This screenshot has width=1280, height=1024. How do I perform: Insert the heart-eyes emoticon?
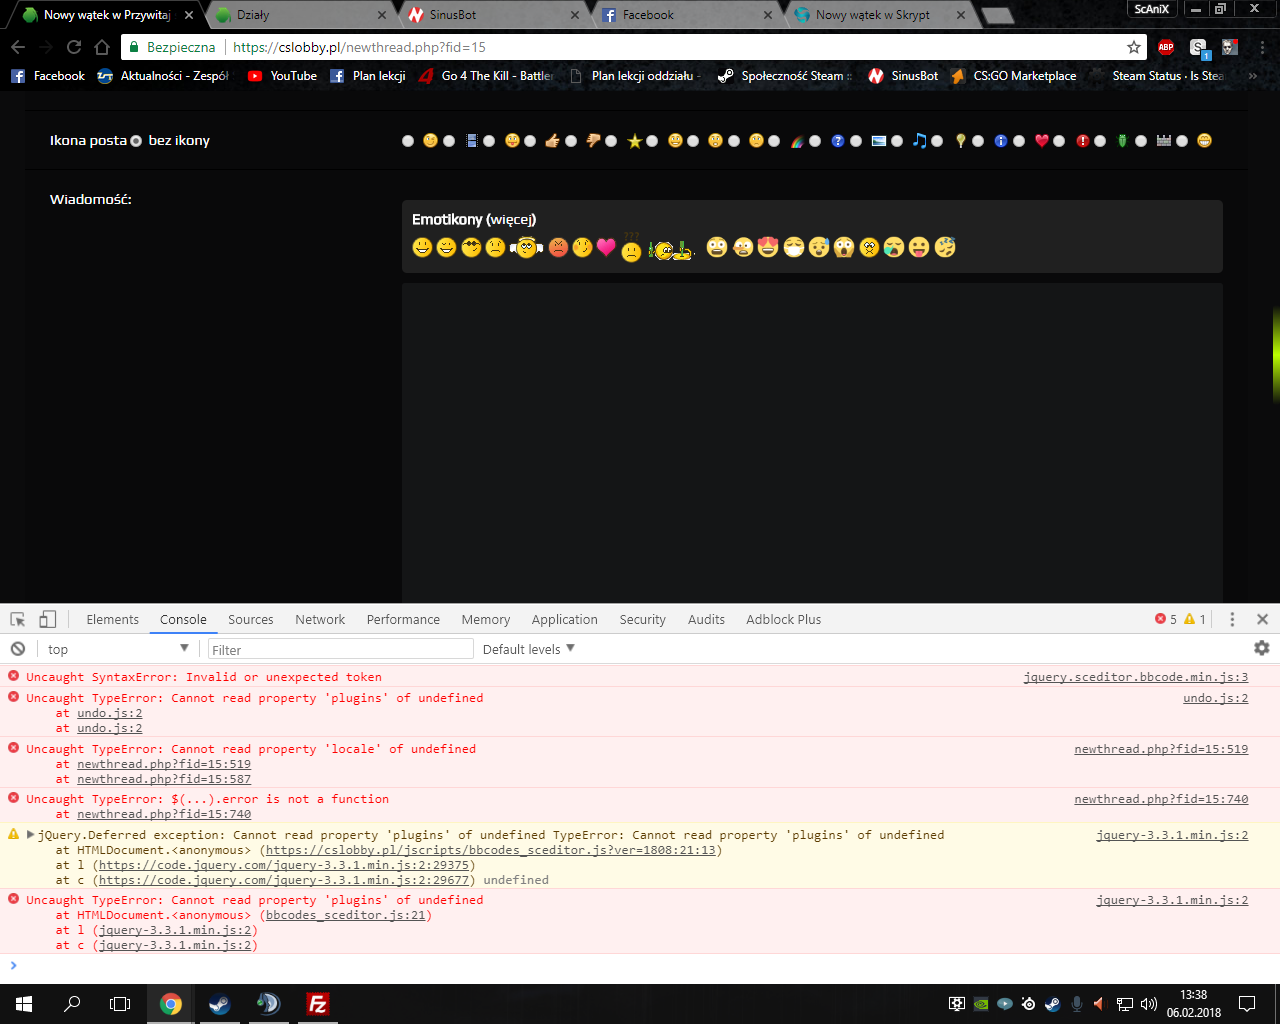pyautogui.click(x=768, y=247)
